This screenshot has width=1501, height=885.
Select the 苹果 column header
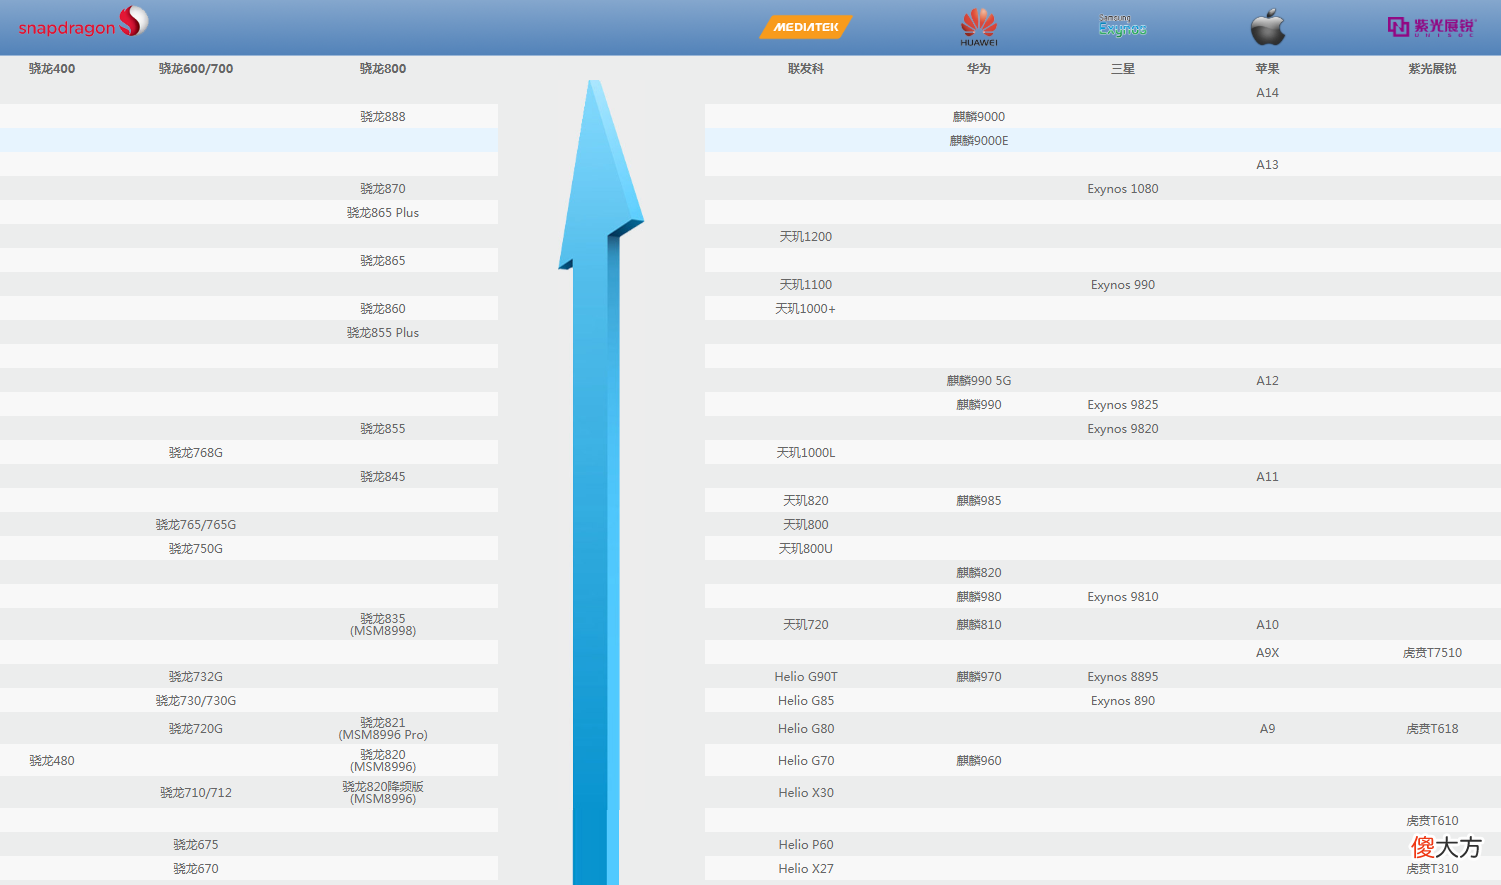tap(1268, 69)
